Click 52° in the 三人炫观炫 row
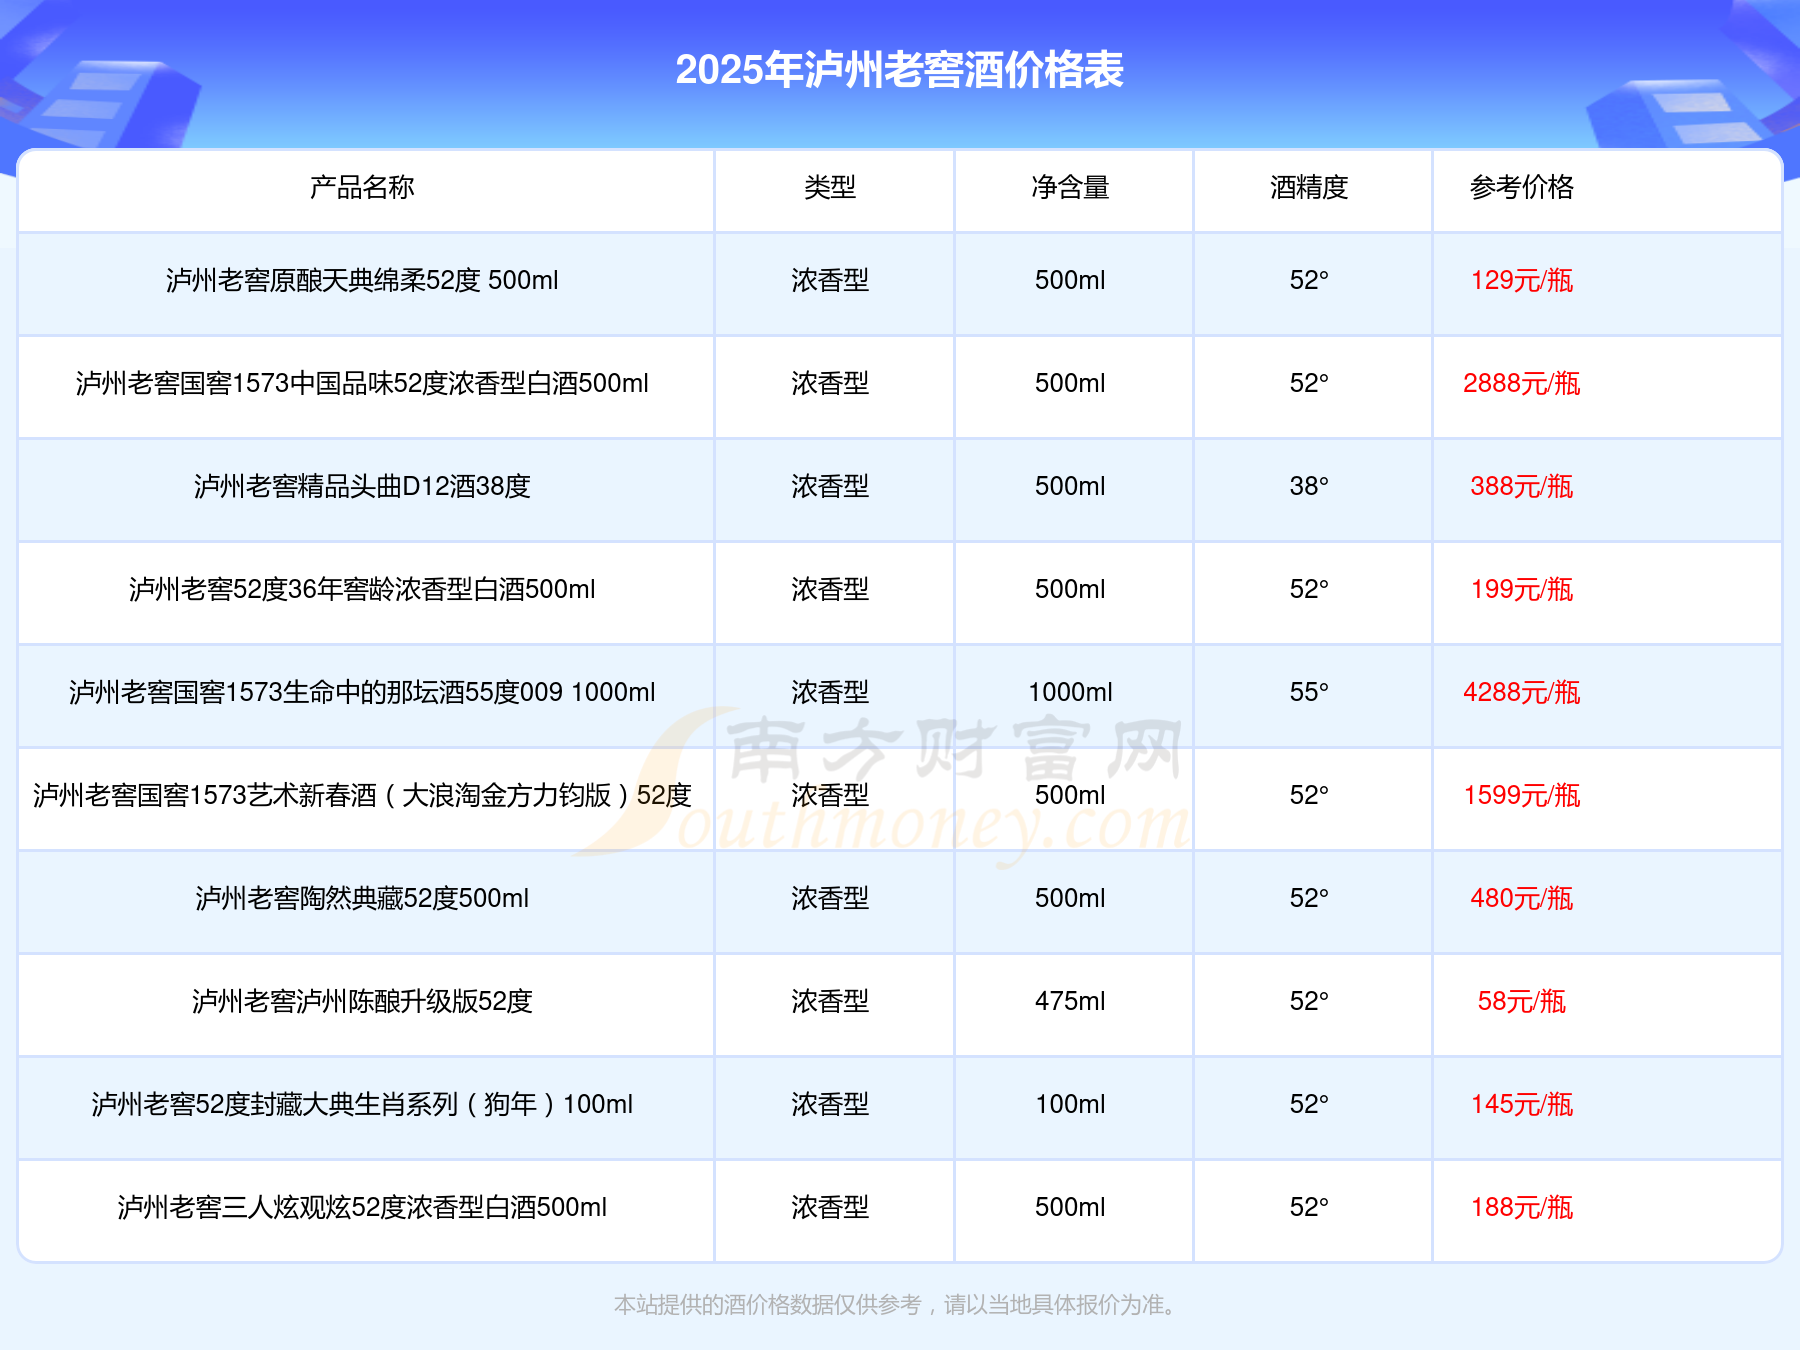 [1309, 1207]
